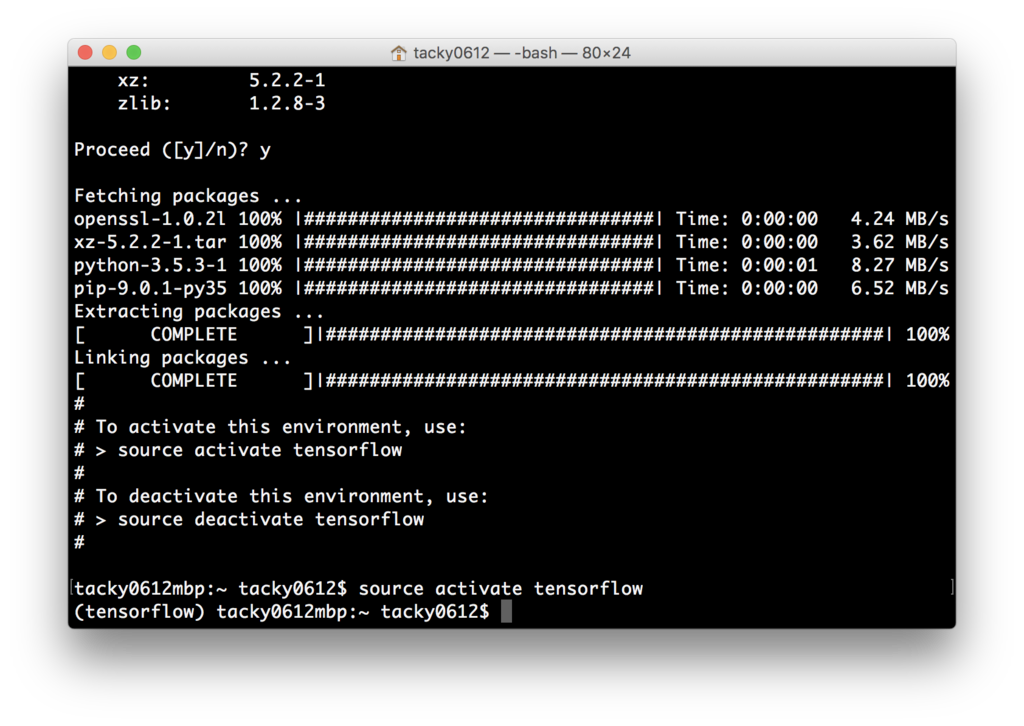This screenshot has height=726, width=1024.
Task: Click the progress bar under Extracting packages
Action: [605, 334]
